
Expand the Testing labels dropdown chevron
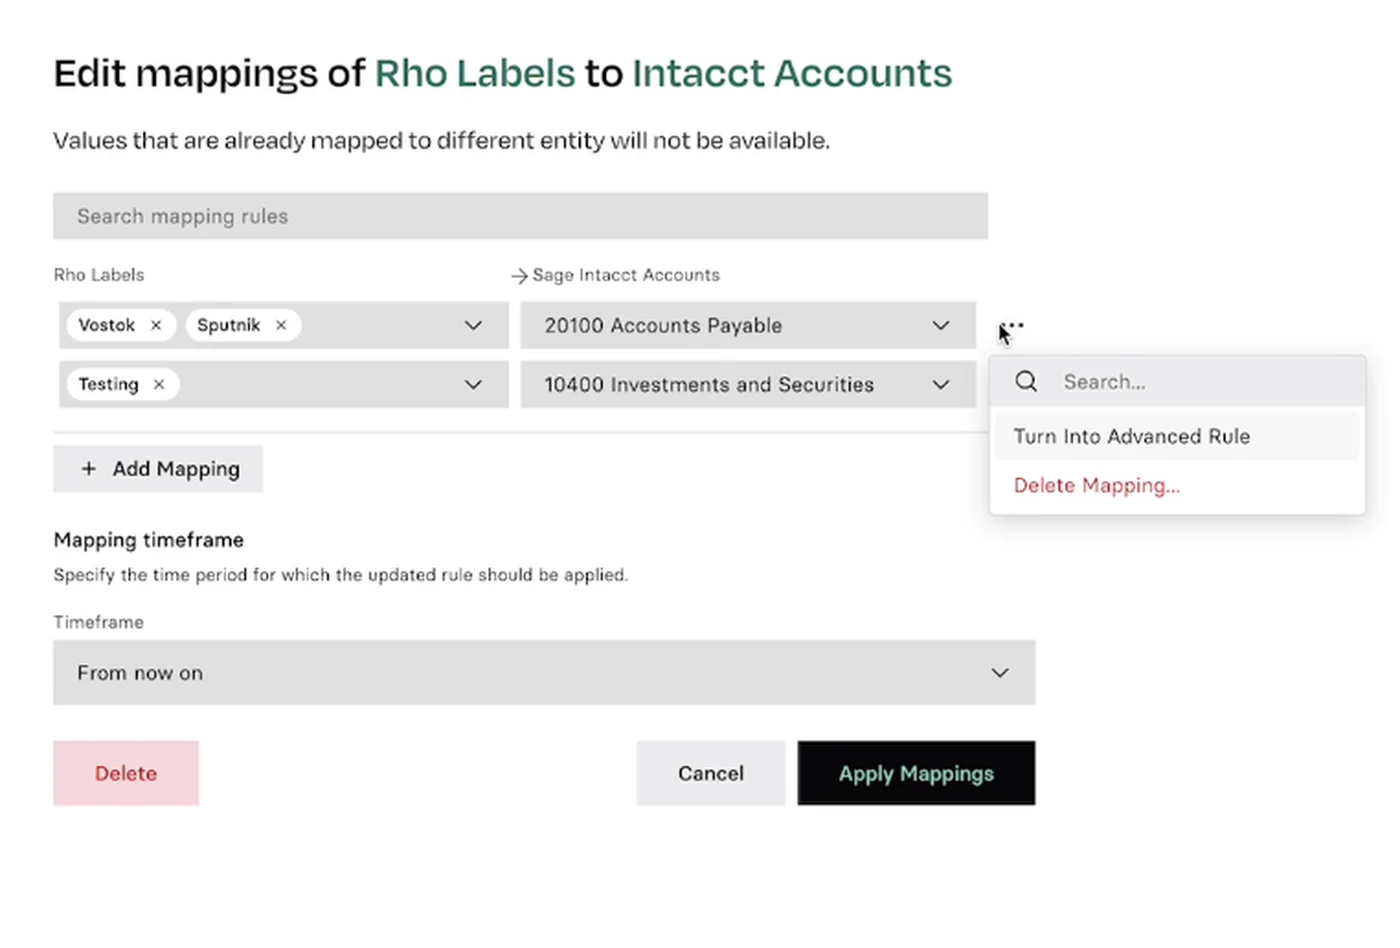tap(473, 384)
